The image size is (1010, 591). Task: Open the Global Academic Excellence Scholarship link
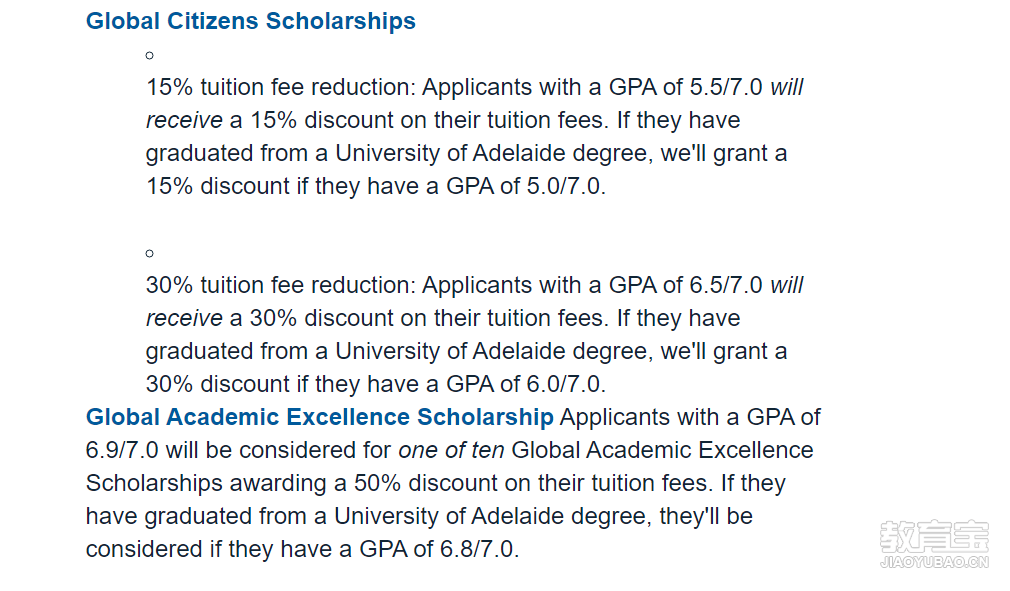pyautogui.click(x=319, y=417)
